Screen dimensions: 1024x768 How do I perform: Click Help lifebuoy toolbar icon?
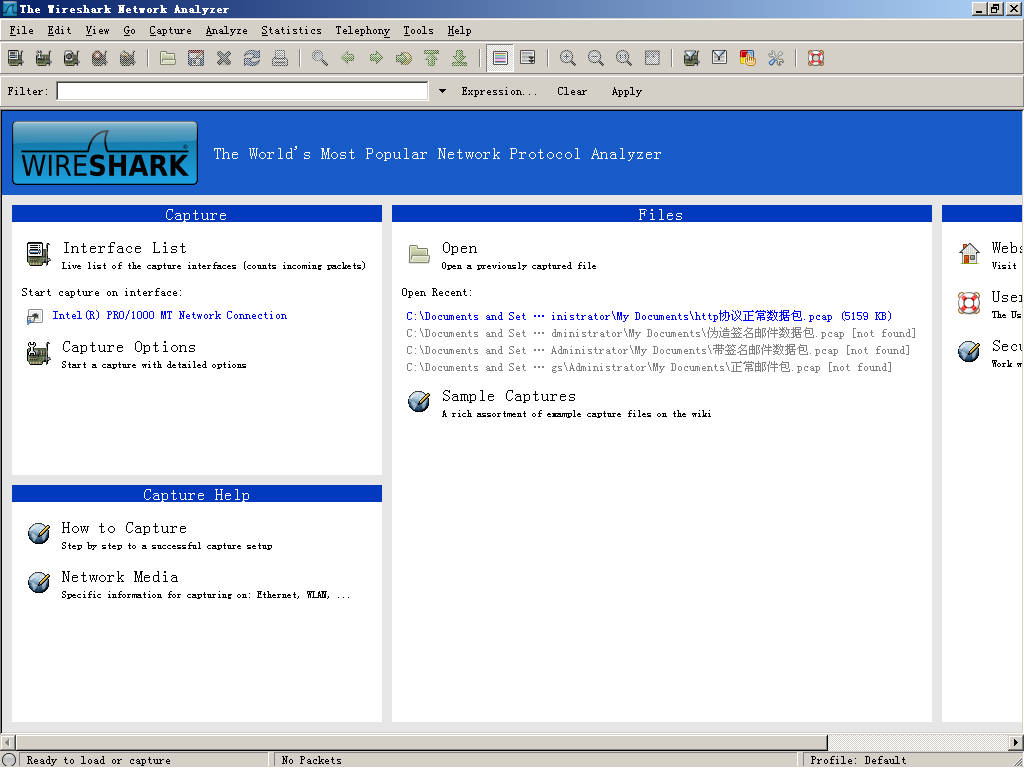[816, 58]
